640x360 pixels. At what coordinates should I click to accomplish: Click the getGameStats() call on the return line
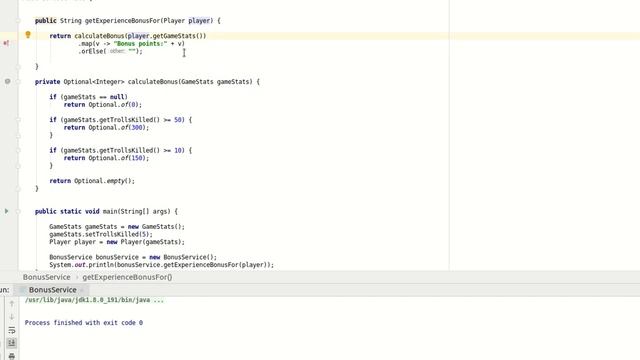tap(178, 36)
